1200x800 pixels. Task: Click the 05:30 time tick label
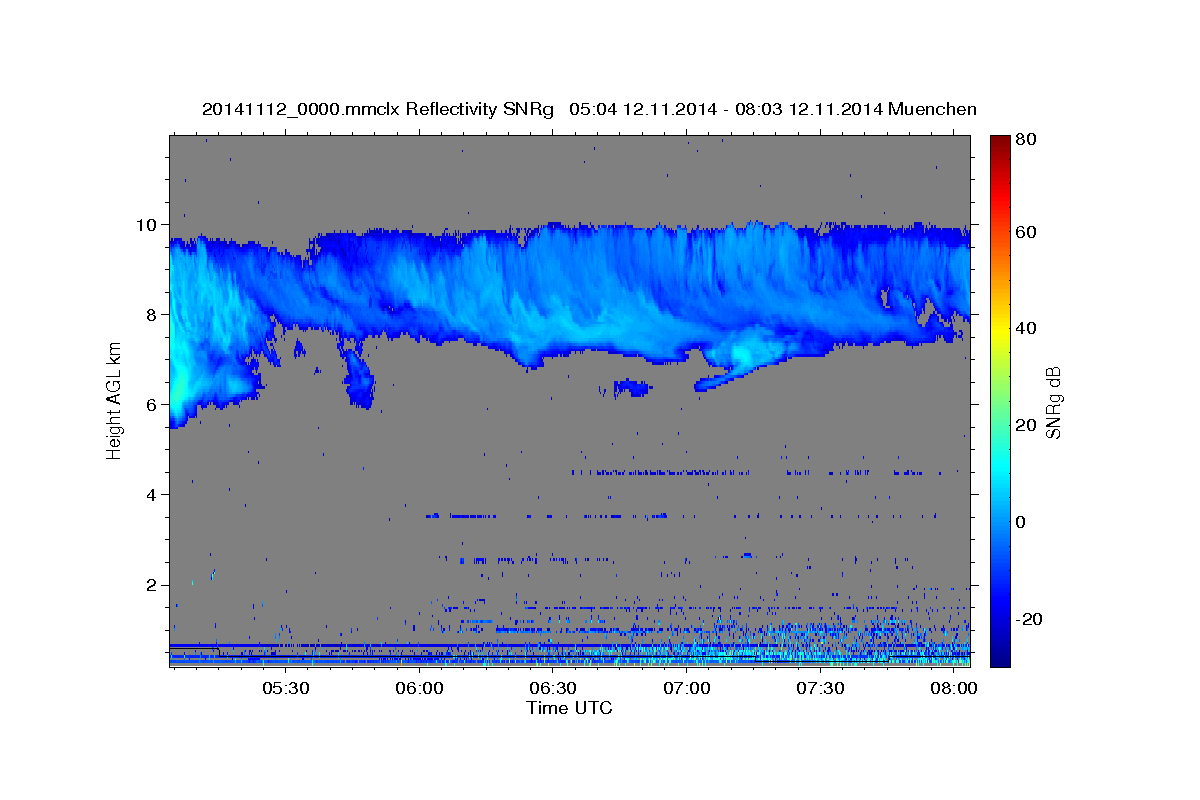point(285,689)
